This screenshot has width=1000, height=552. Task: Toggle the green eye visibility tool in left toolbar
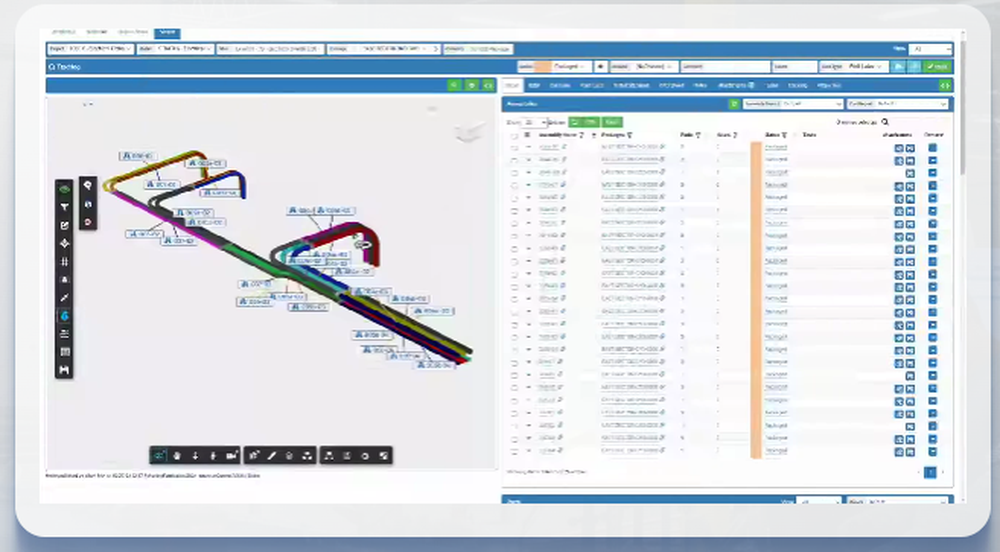click(64, 189)
